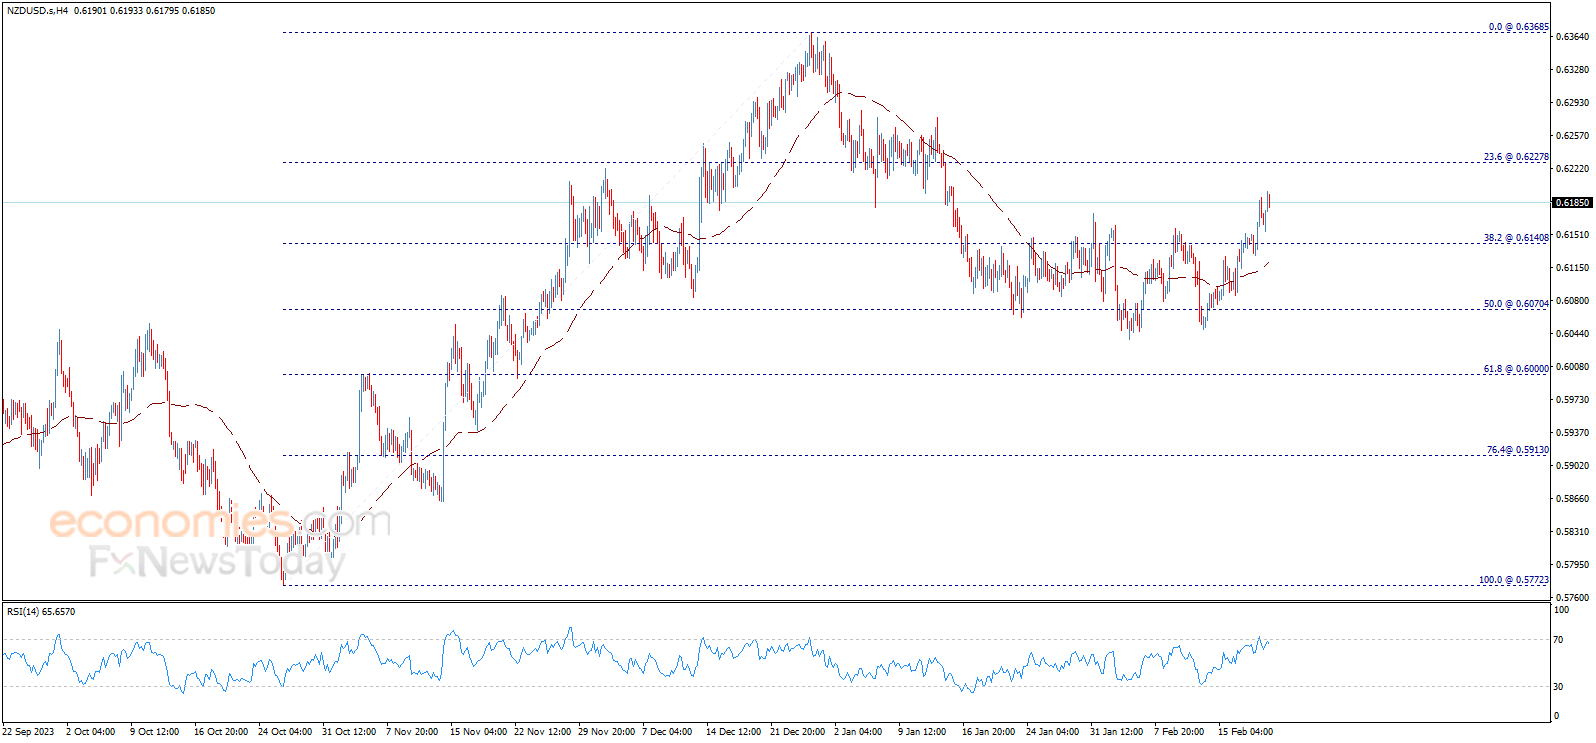Image resolution: width=1596 pixels, height=743 pixels.
Task: Click the 0.63640 price axis value
Action: point(1573,37)
